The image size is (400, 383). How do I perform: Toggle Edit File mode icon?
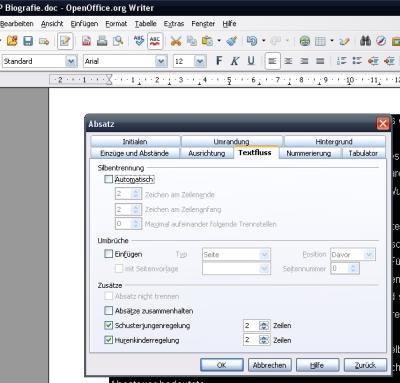(65, 41)
